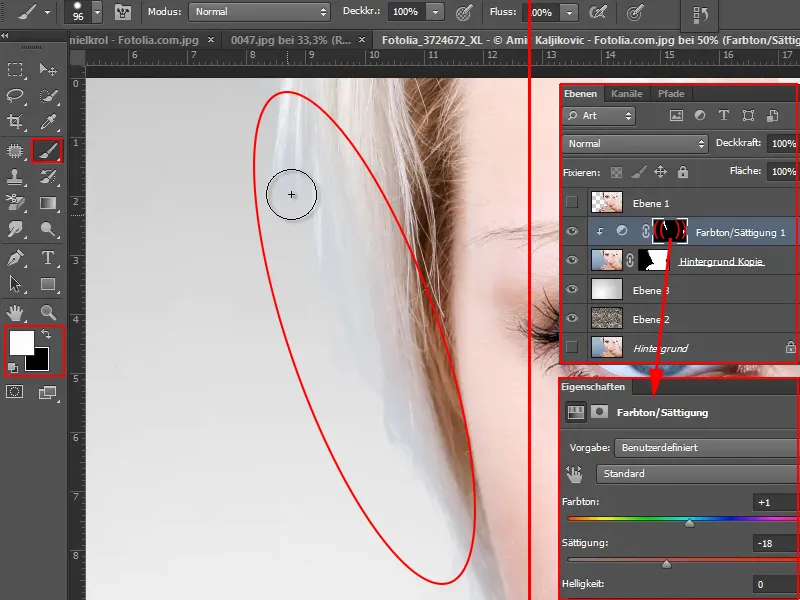This screenshot has height=600, width=800.
Task: Open the layer blend mode Normal dropdown
Action: coord(635,144)
